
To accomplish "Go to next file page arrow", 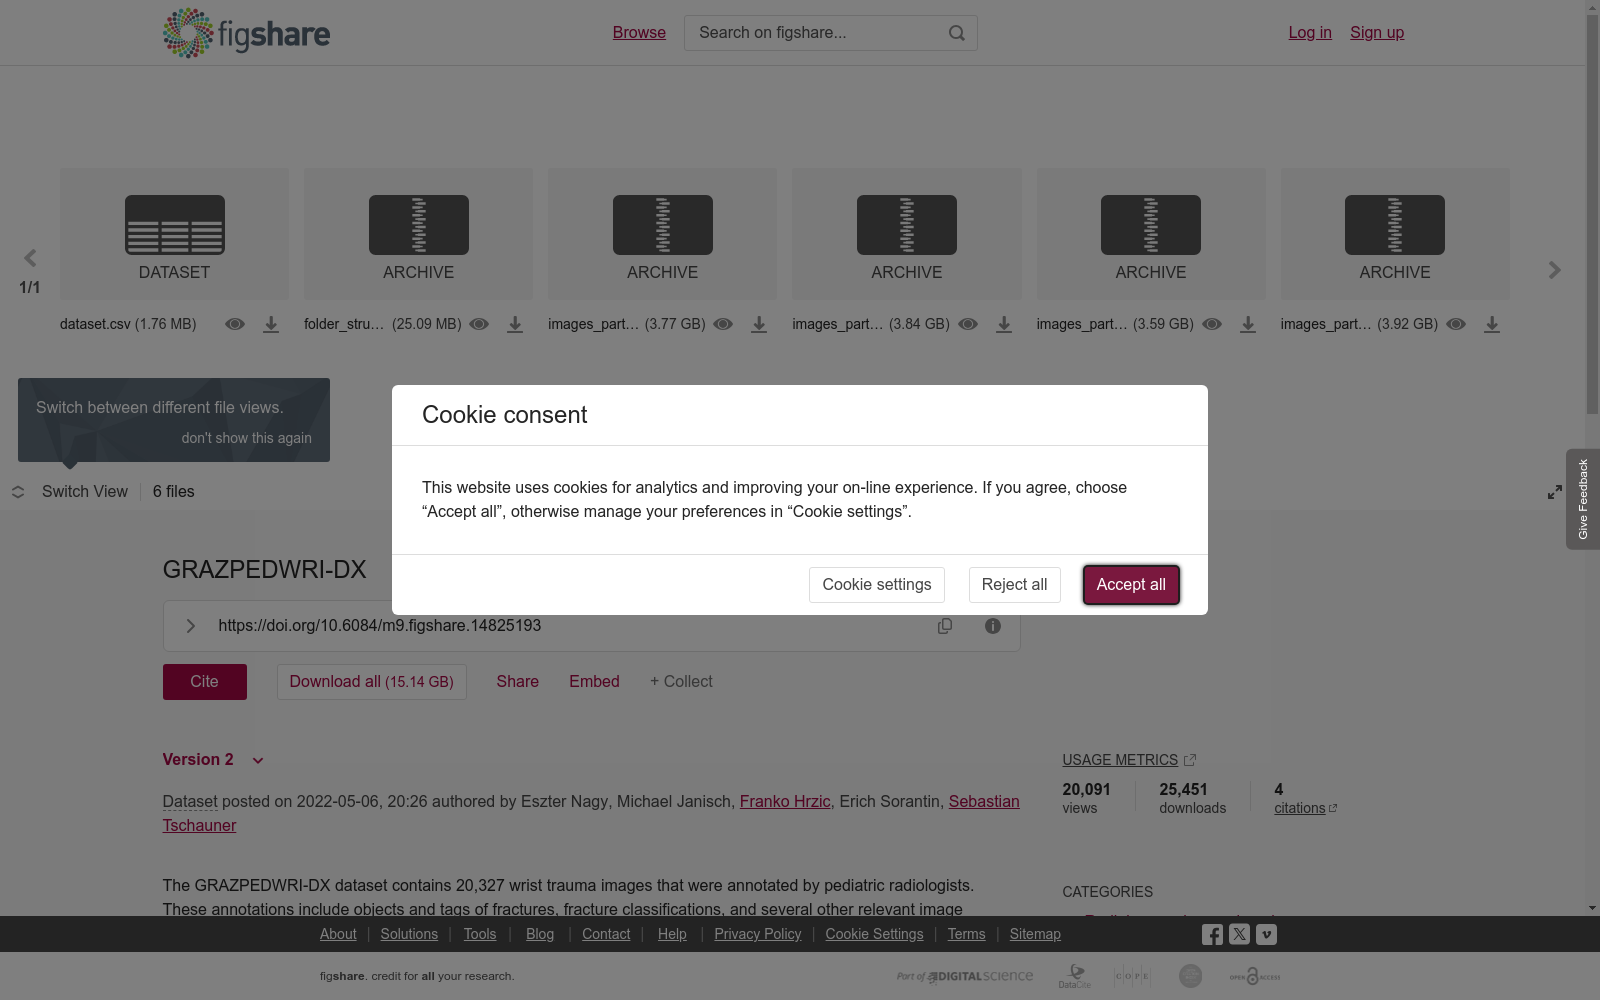I will coord(1555,270).
